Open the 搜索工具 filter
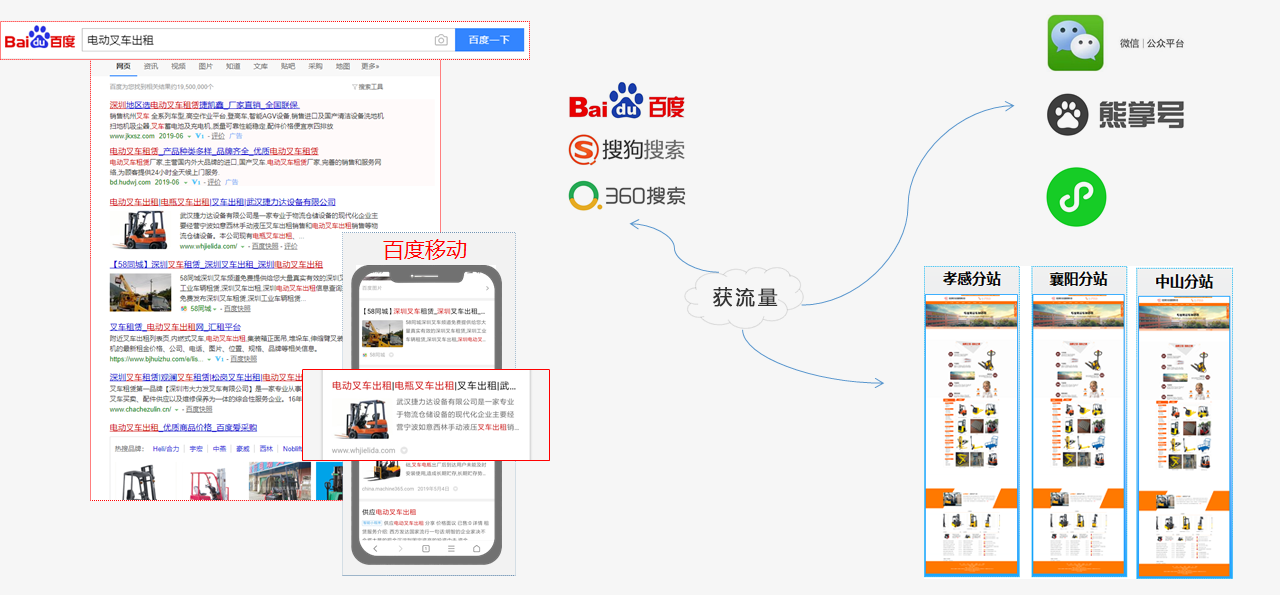Image resolution: width=1280 pixels, height=595 pixels. pos(366,87)
